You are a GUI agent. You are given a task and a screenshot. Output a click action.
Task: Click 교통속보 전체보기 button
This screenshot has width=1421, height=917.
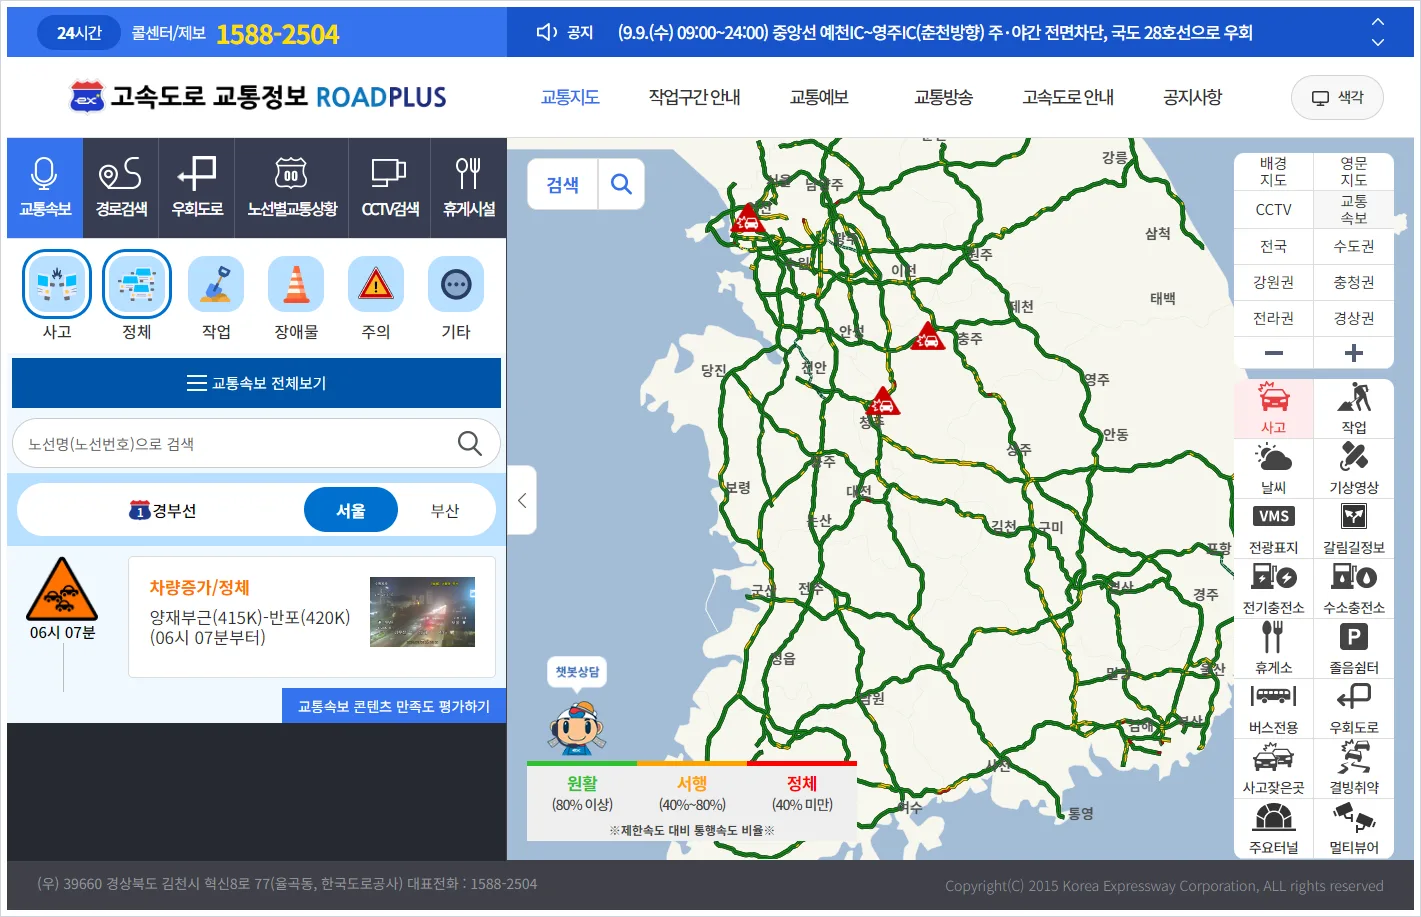pos(256,383)
